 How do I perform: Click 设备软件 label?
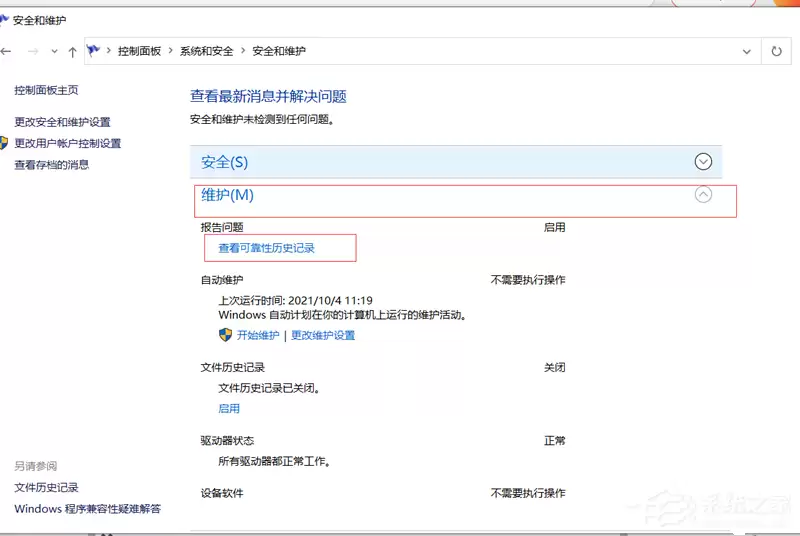coord(222,493)
